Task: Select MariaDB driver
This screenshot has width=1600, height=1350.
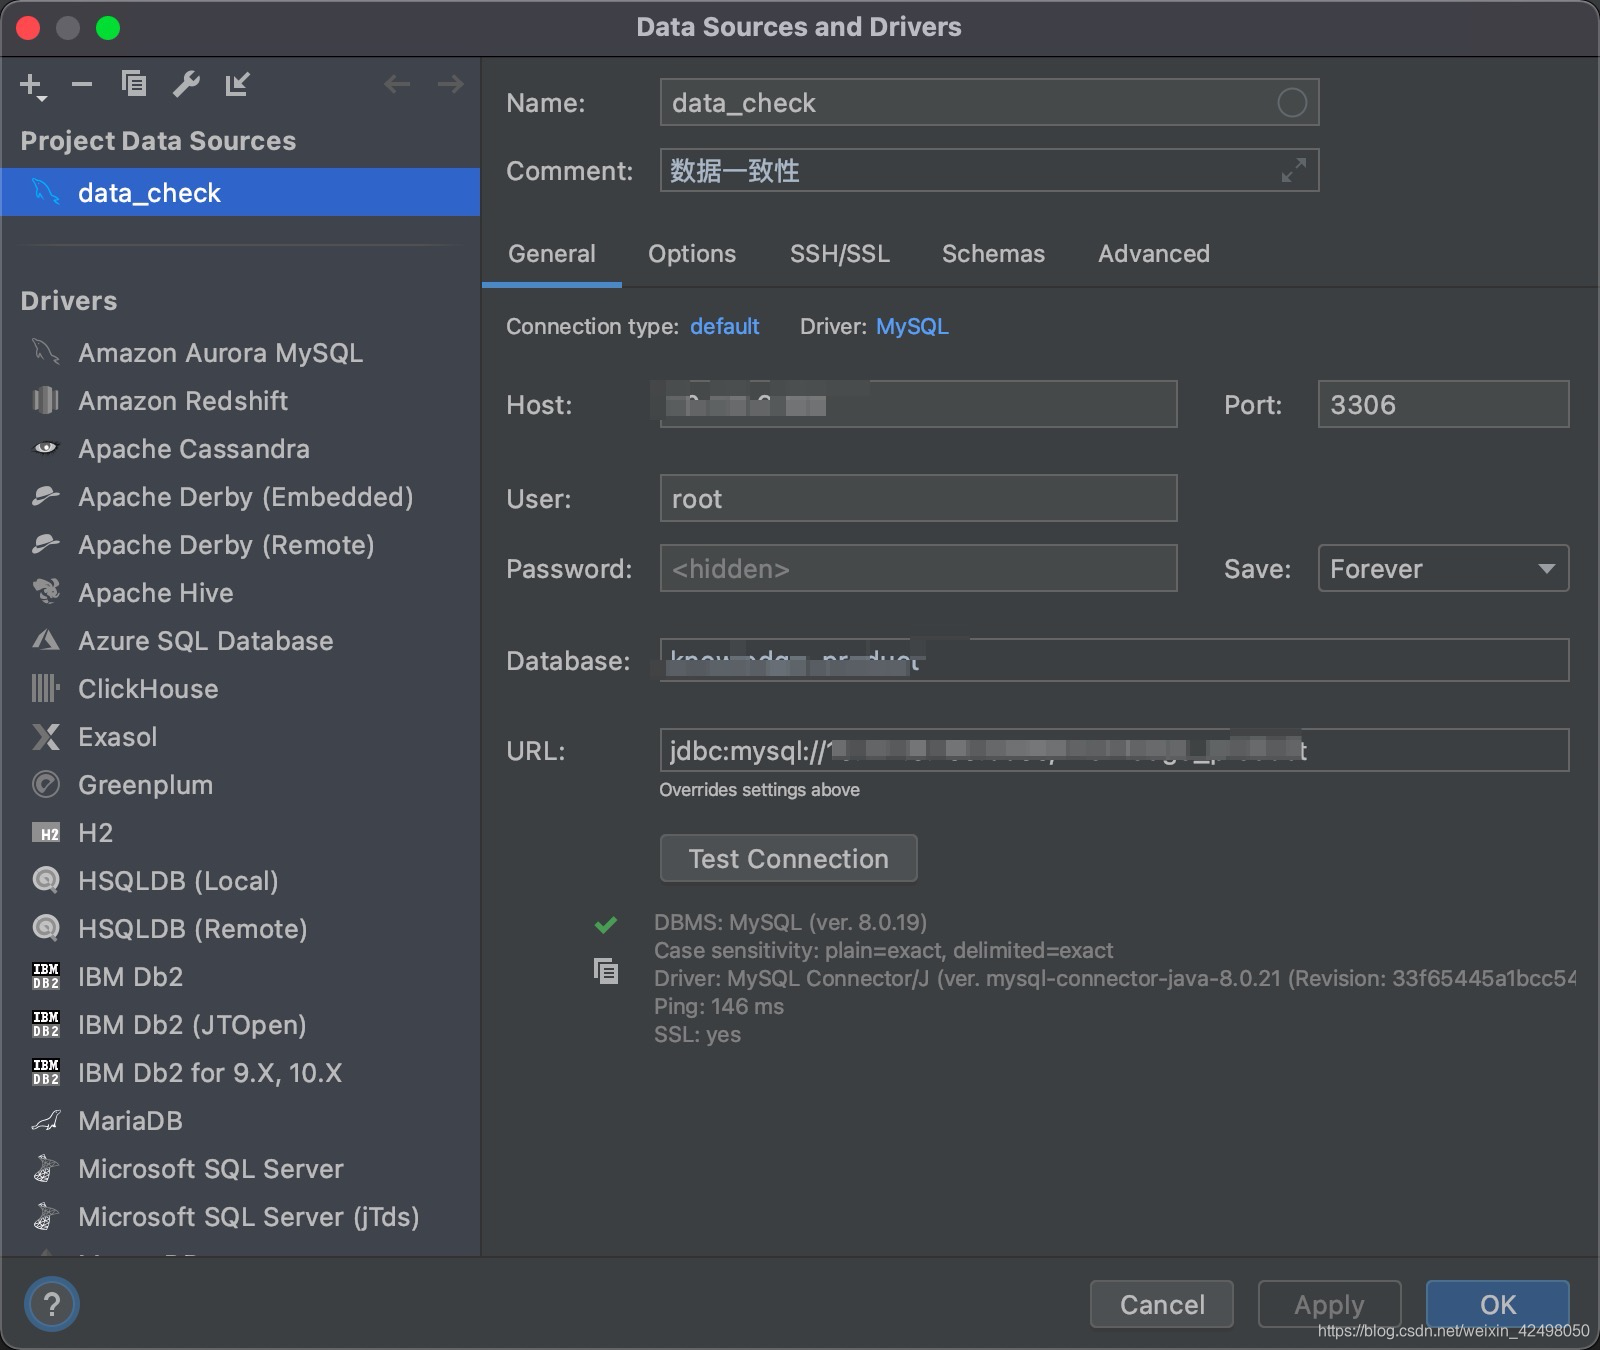Action: pyautogui.click(x=240, y=1121)
